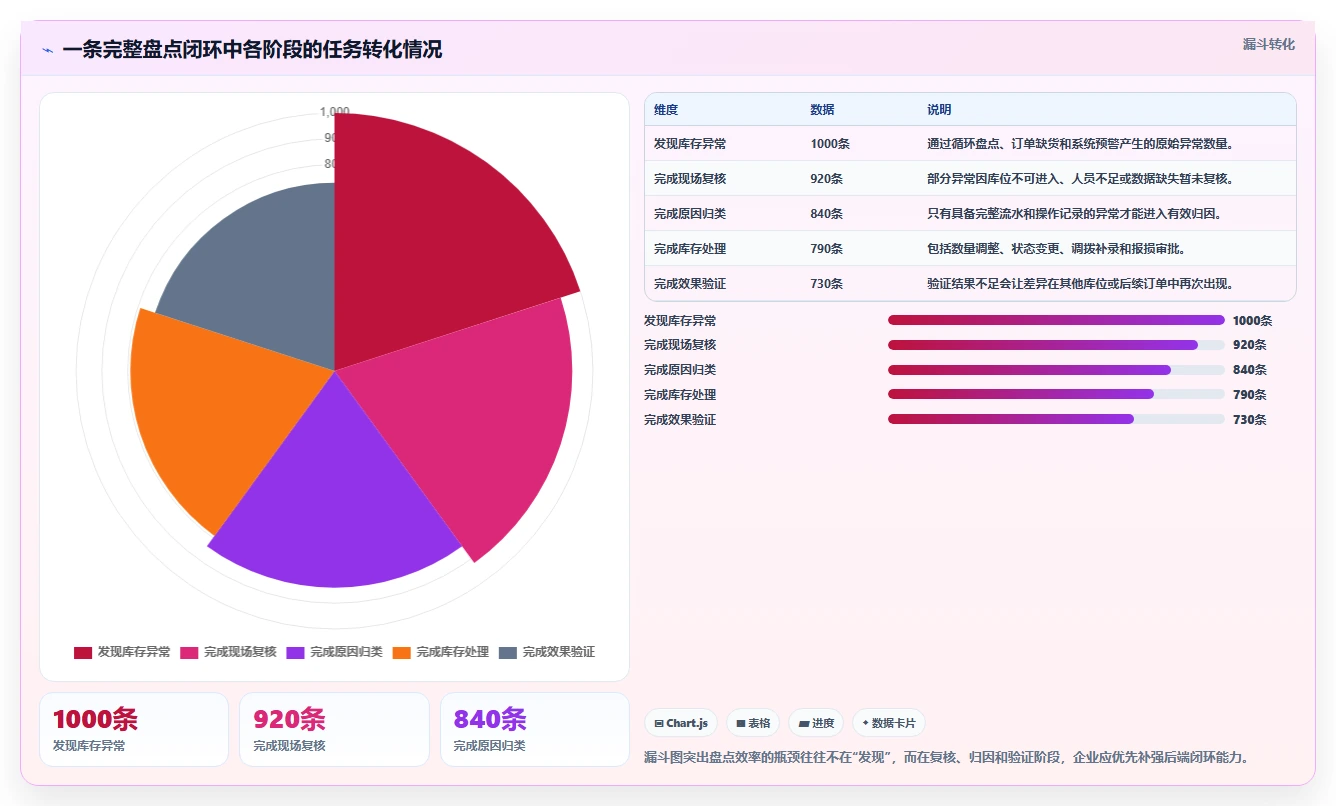The width and height of the screenshot is (1336, 806).
Task: Click the 920条 完成现场复核 data card
Action: click(334, 729)
